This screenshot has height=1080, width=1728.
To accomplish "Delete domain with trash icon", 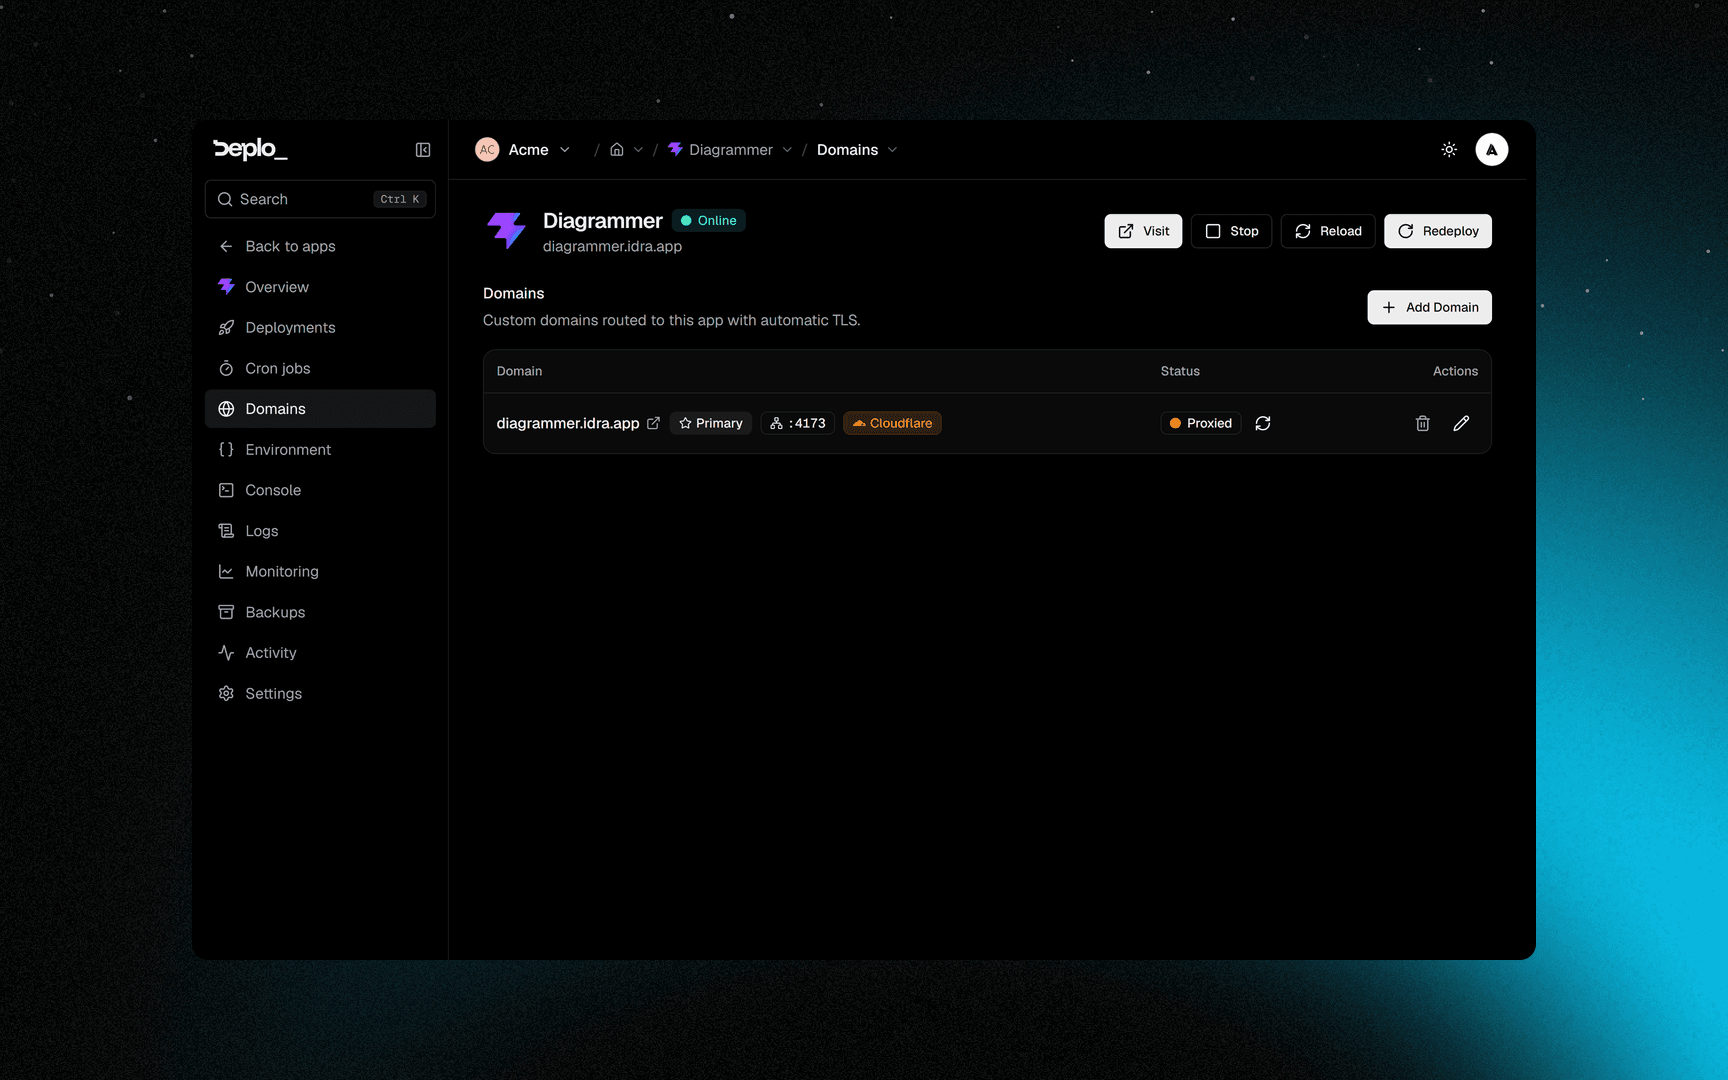I will [x=1423, y=423].
